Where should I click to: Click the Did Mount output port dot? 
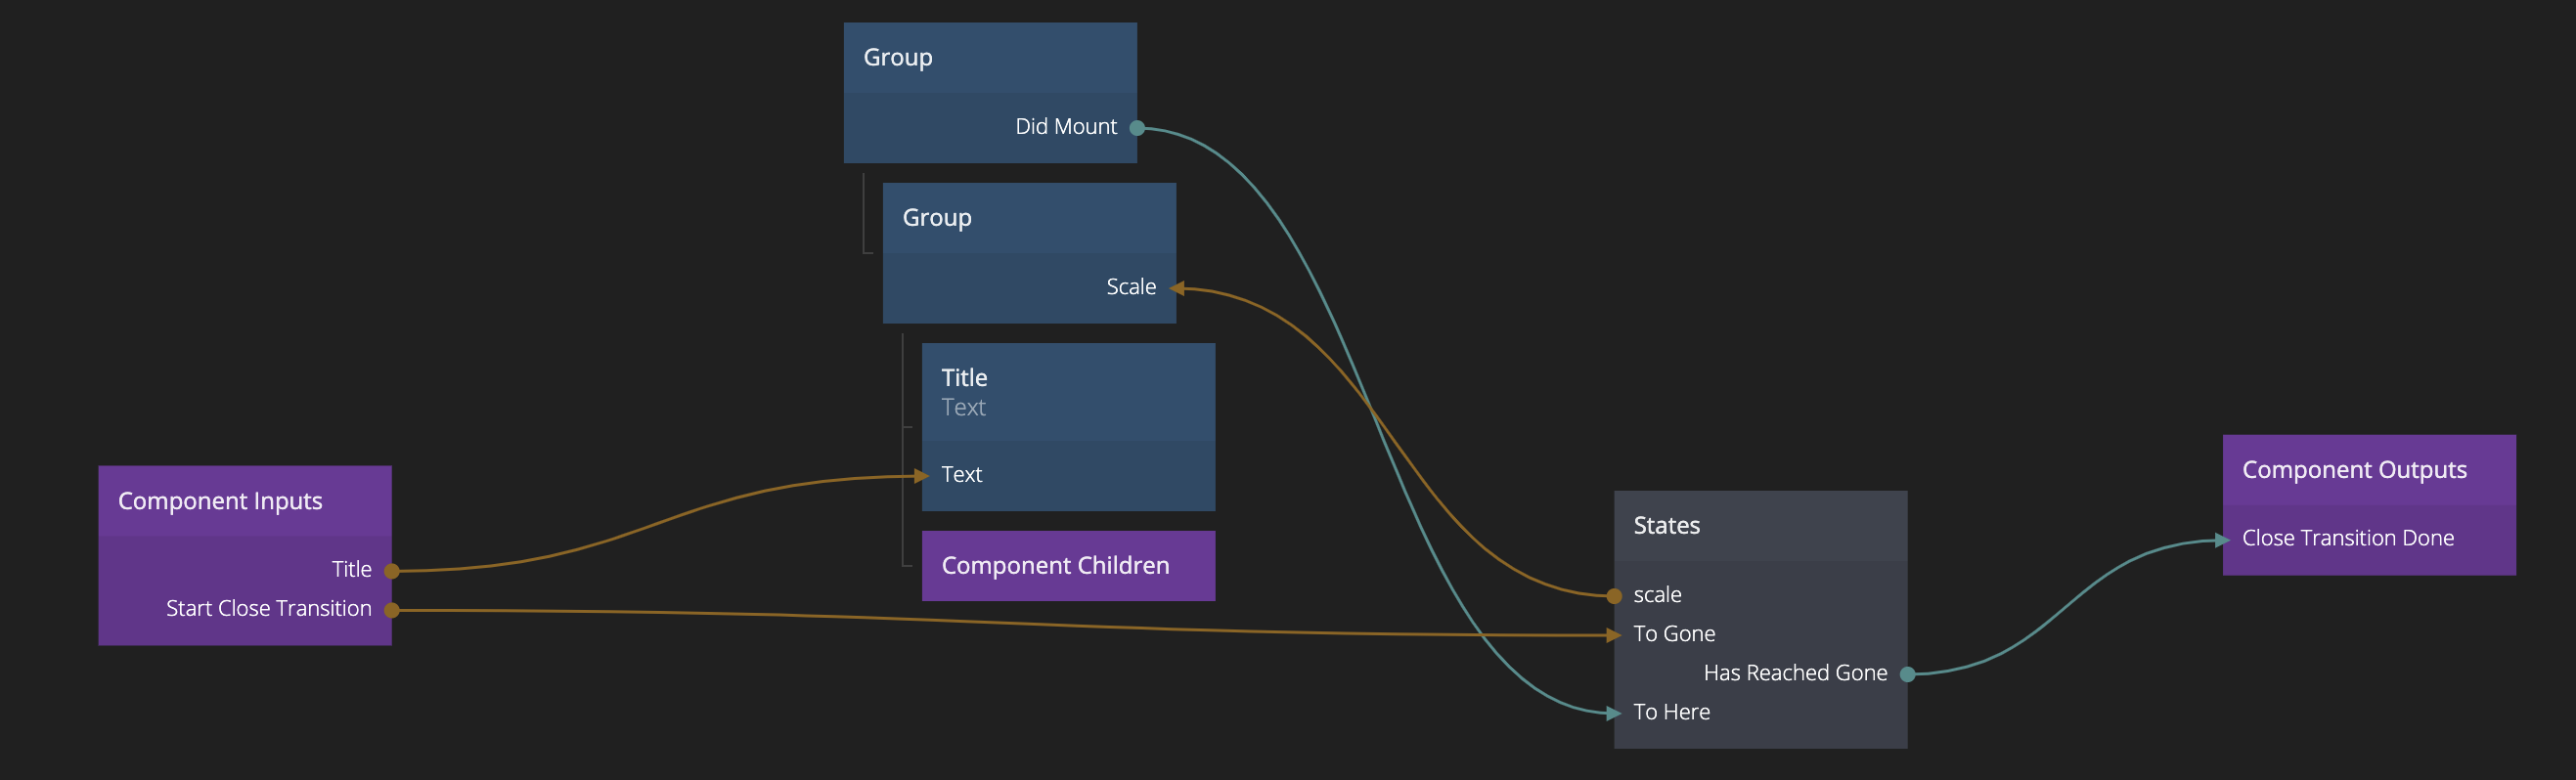tap(1137, 128)
